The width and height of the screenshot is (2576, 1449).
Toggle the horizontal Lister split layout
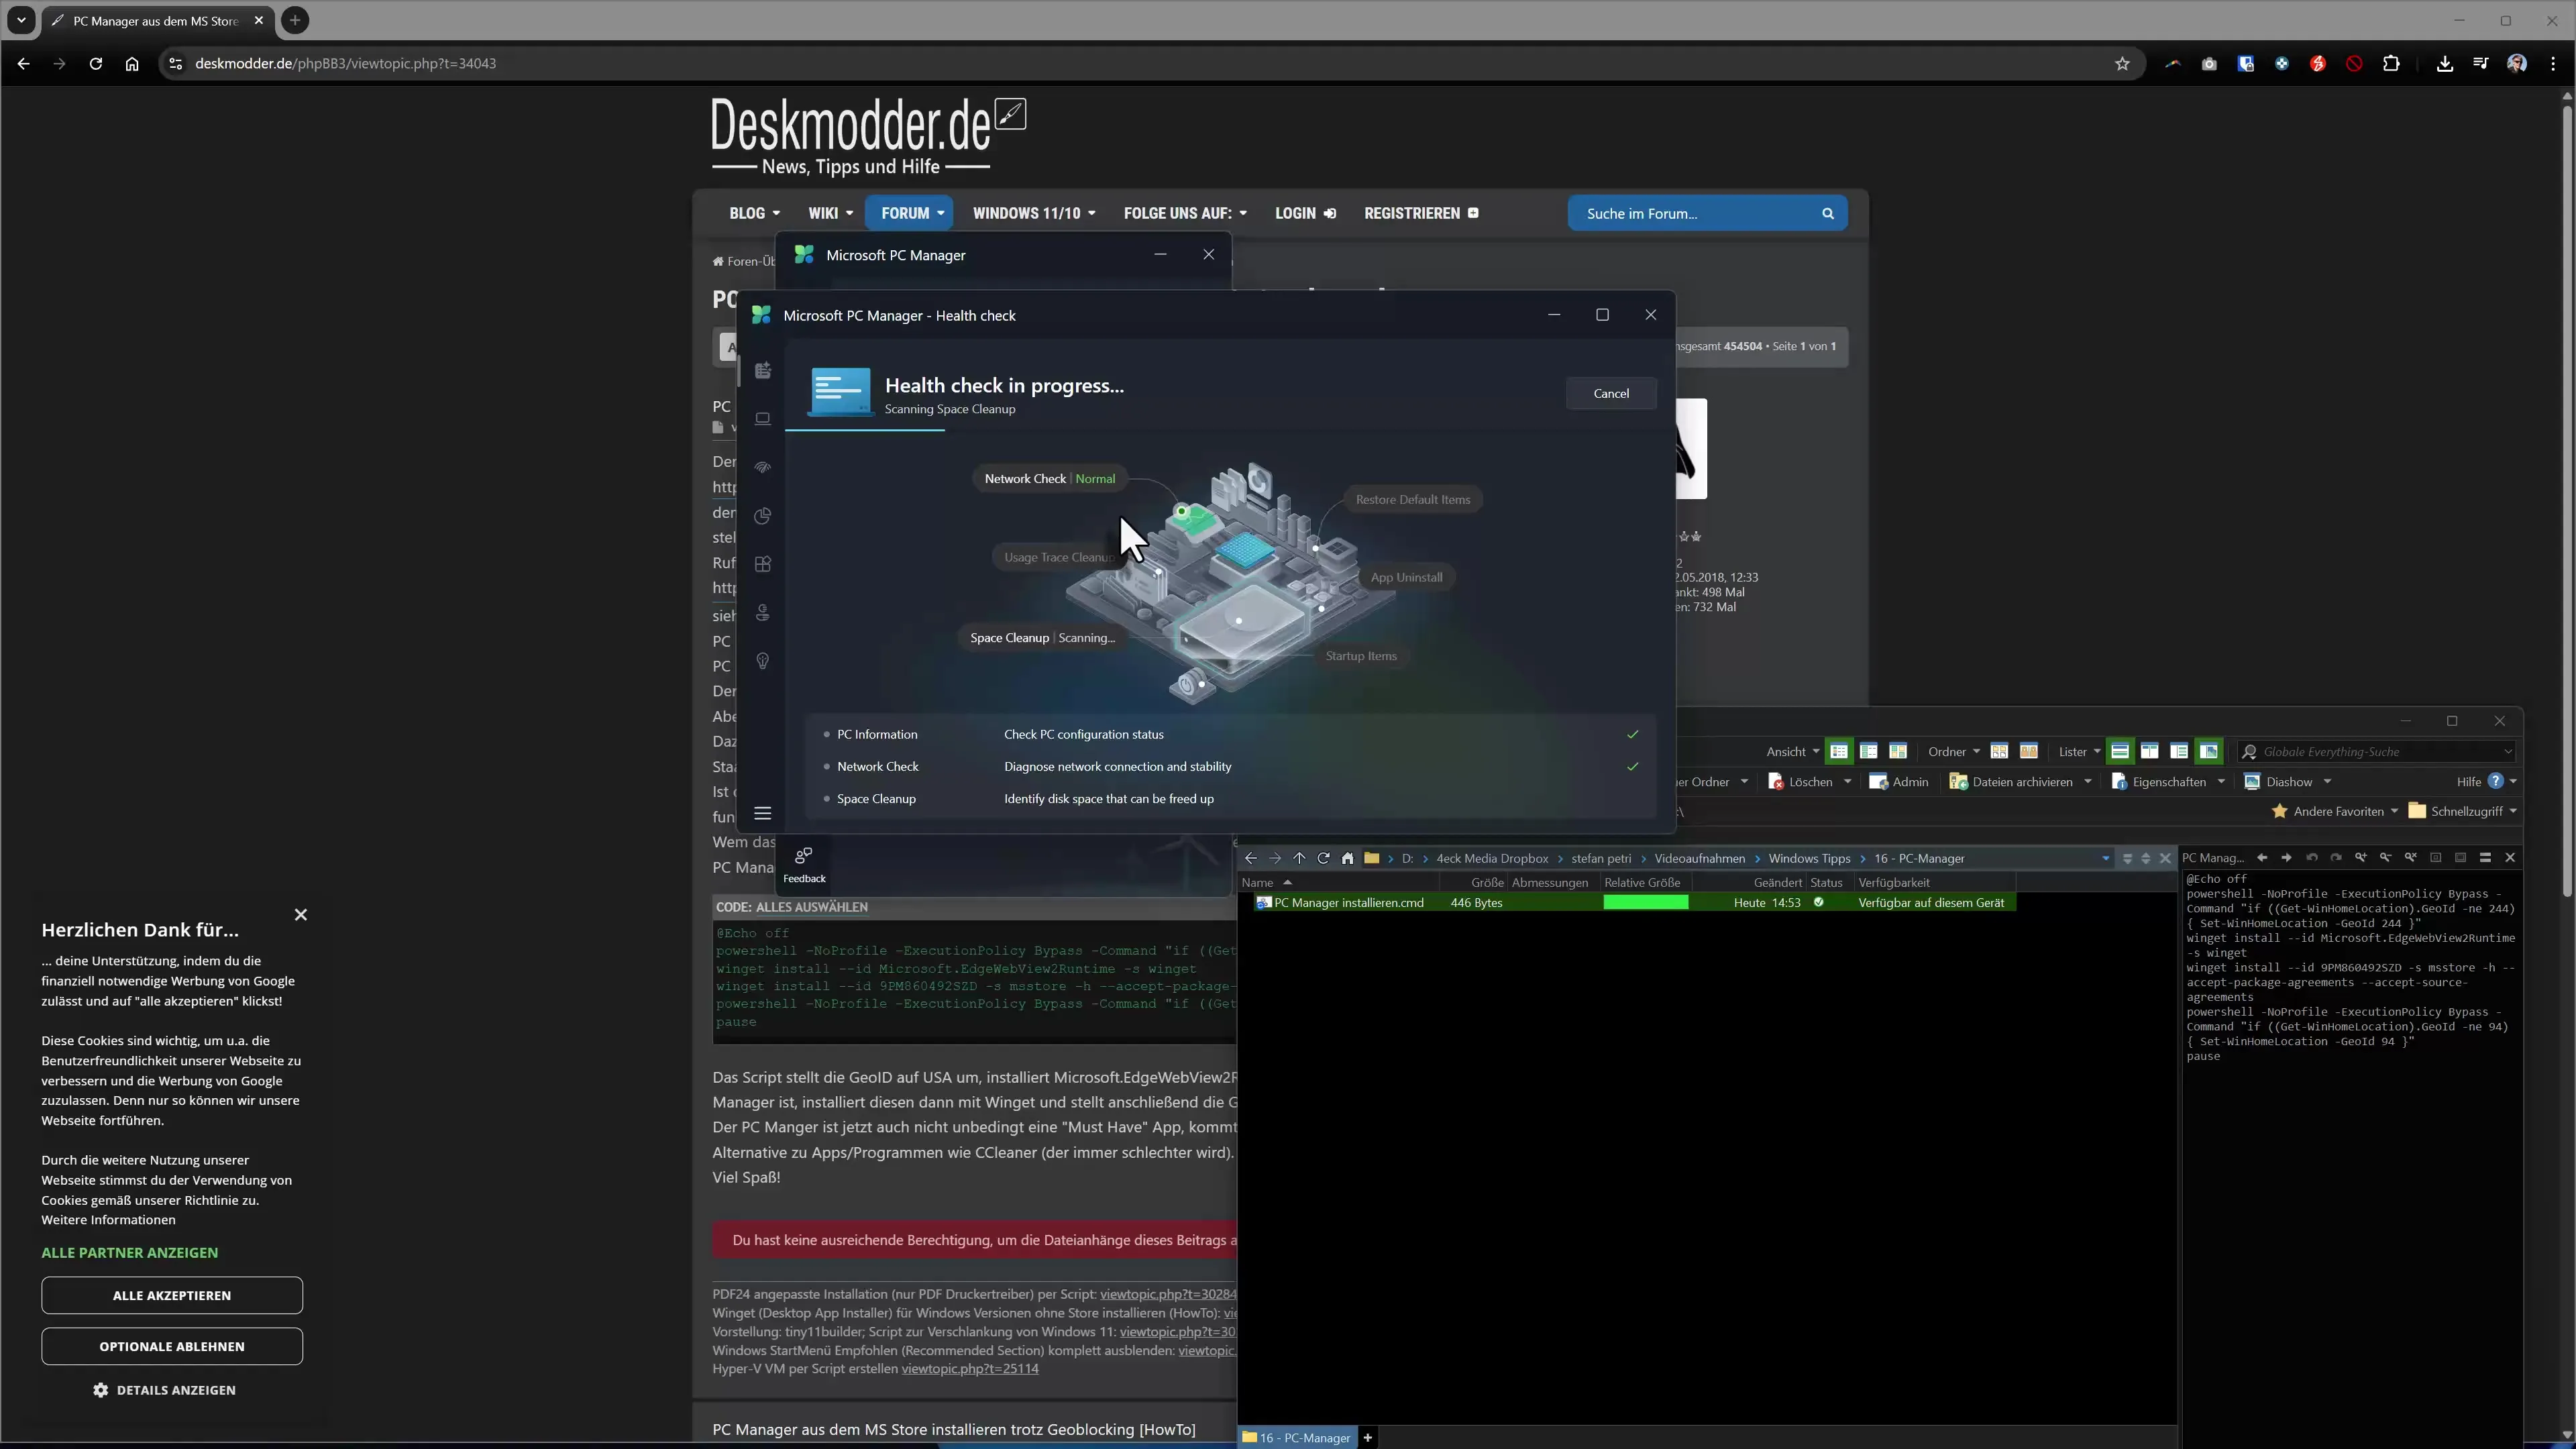click(2120, 752)
